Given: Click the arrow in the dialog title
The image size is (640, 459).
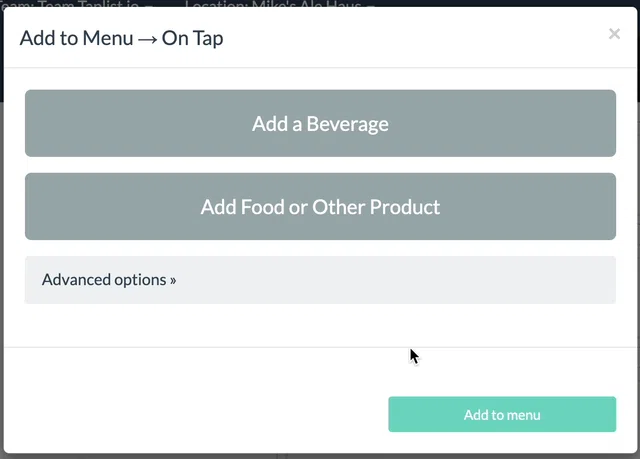Looking at the screenshot, I should [x=147, y=40].
